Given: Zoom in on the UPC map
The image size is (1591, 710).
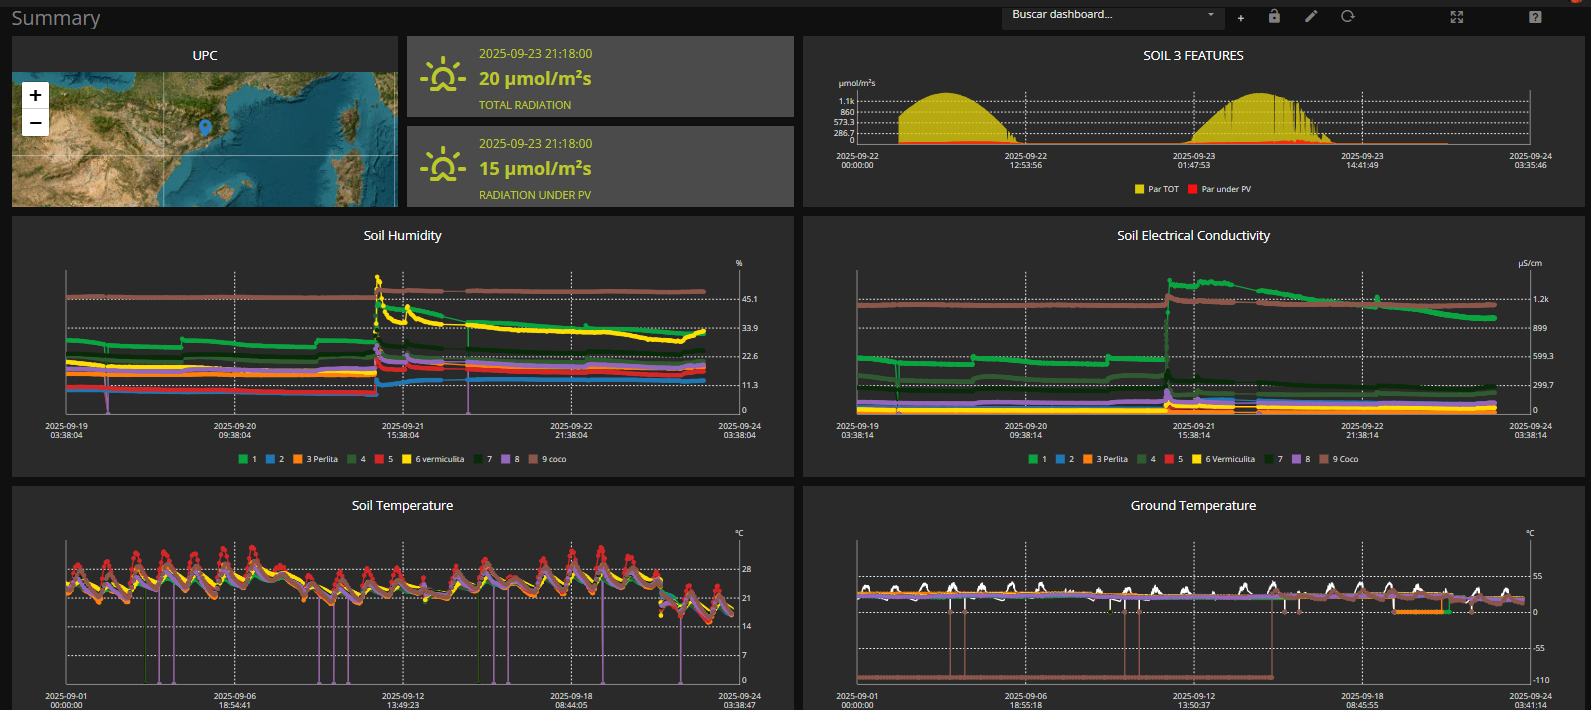Looking at the screenshot, I should click(35, 96).
